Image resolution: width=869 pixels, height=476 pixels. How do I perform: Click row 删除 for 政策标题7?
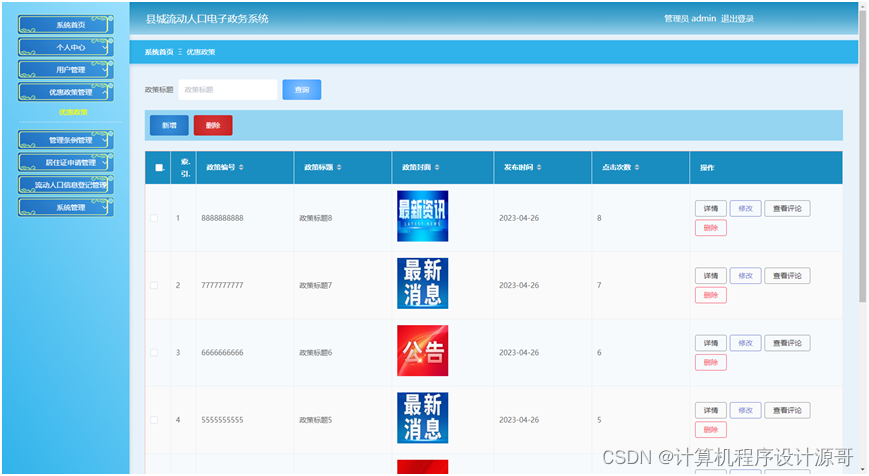tap(710, 295)
